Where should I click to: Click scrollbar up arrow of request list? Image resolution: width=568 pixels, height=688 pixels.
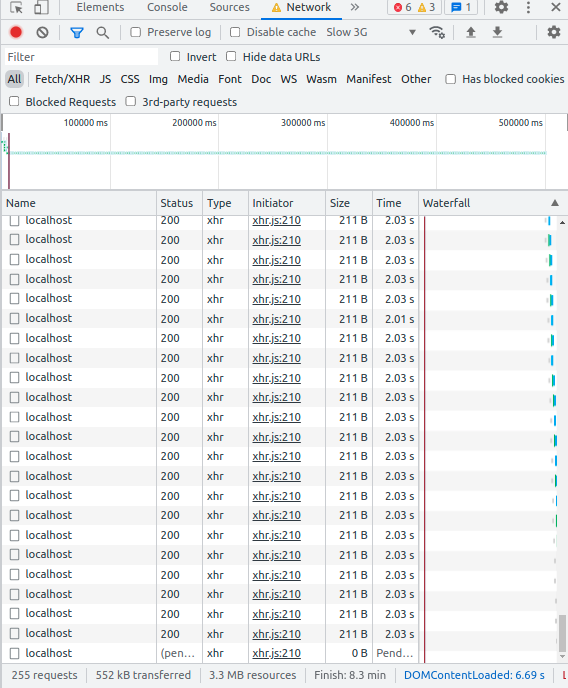click(x=562, y=223)
